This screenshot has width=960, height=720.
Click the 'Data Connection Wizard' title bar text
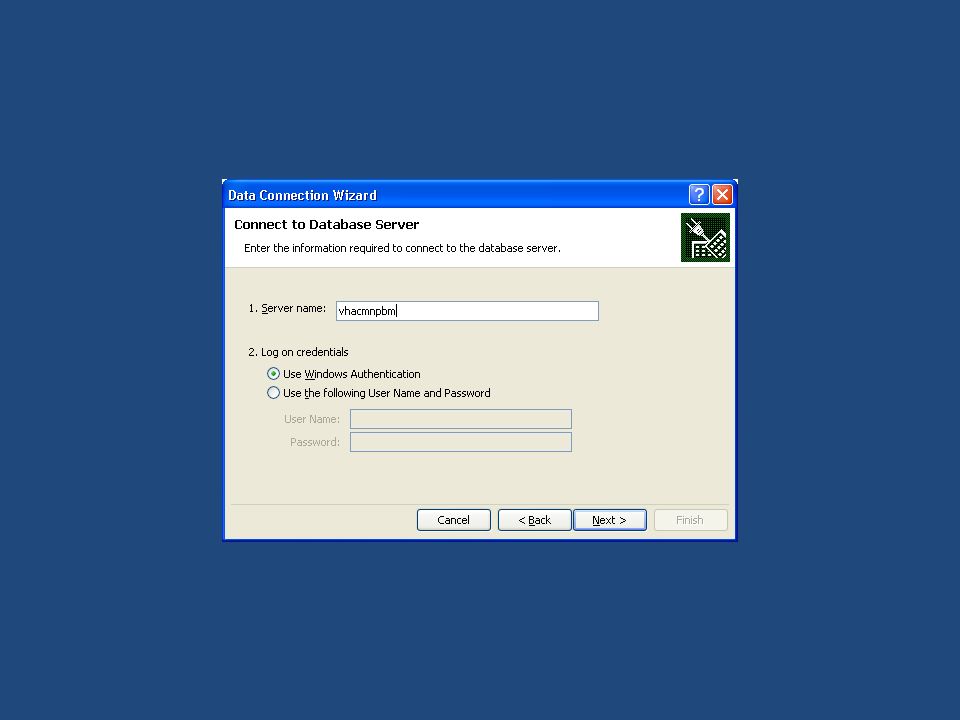[302, 195]
